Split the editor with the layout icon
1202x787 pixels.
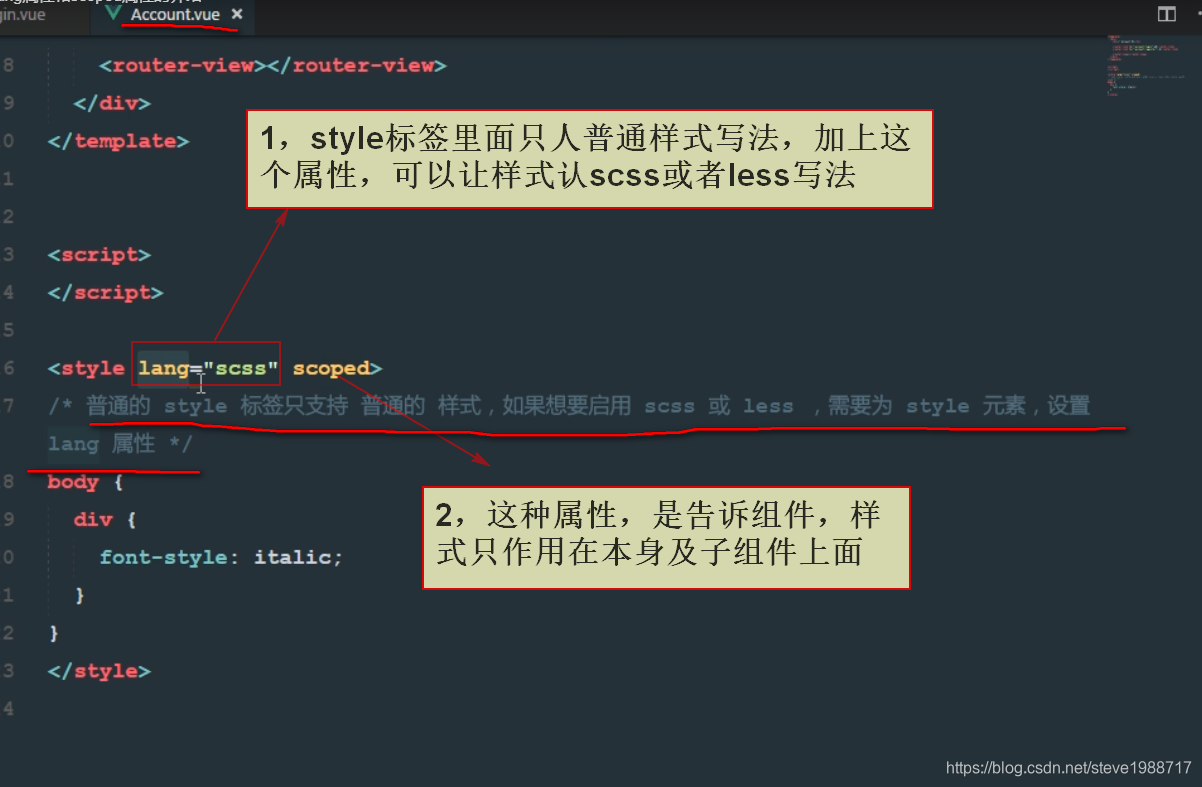pos(1167,14)
